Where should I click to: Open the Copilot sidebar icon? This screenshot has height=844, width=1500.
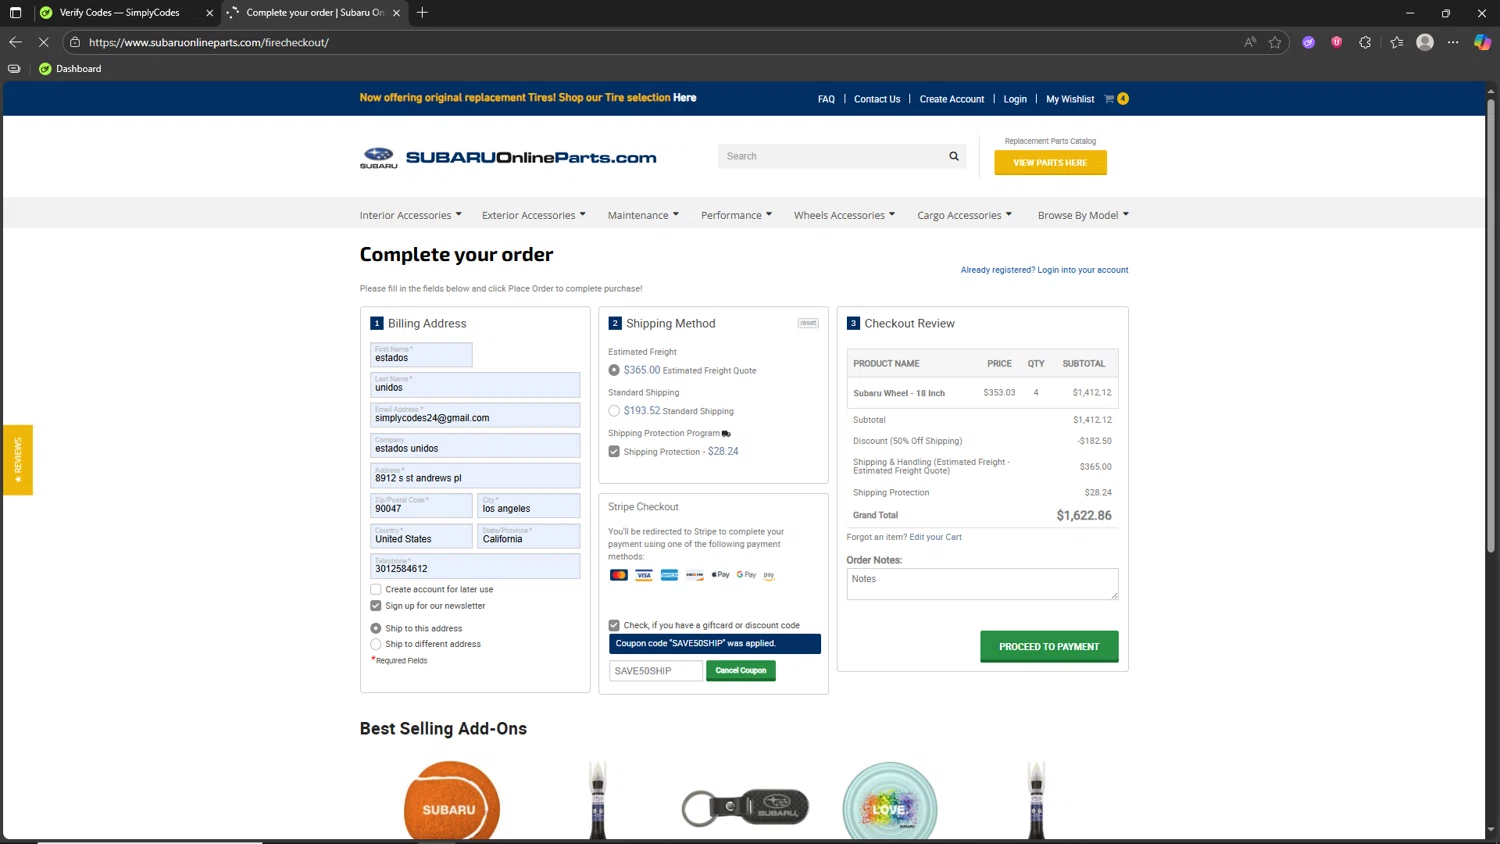click(x=1482, y=42)
